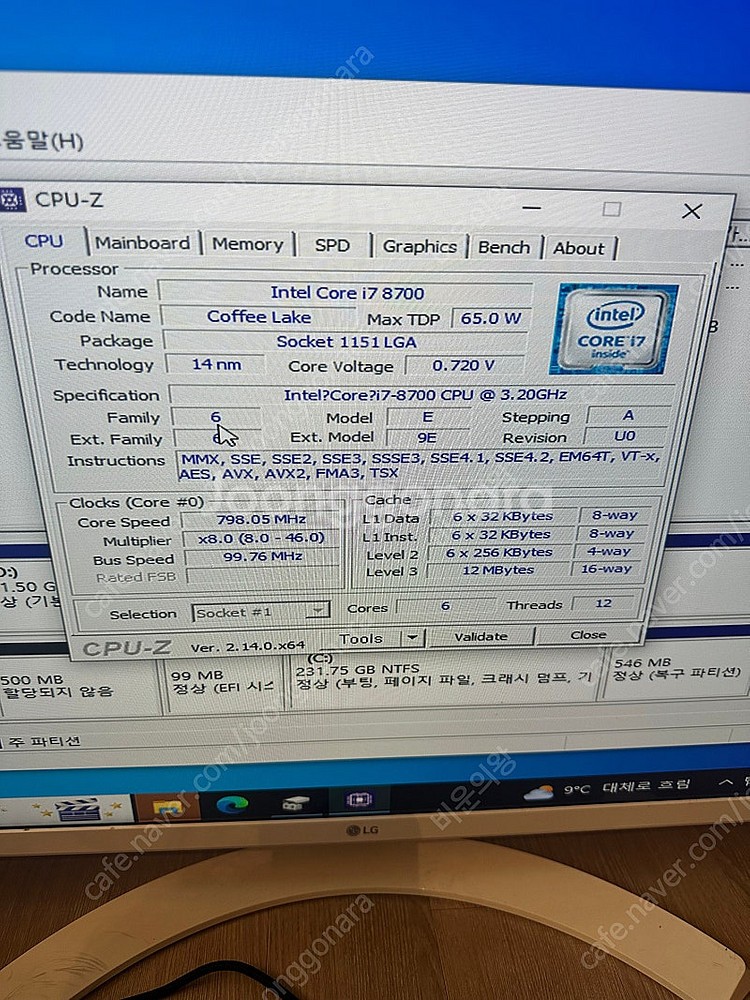Click the Validate button
This screenshot has width=750, height=1000.
[x=481, y=636]
